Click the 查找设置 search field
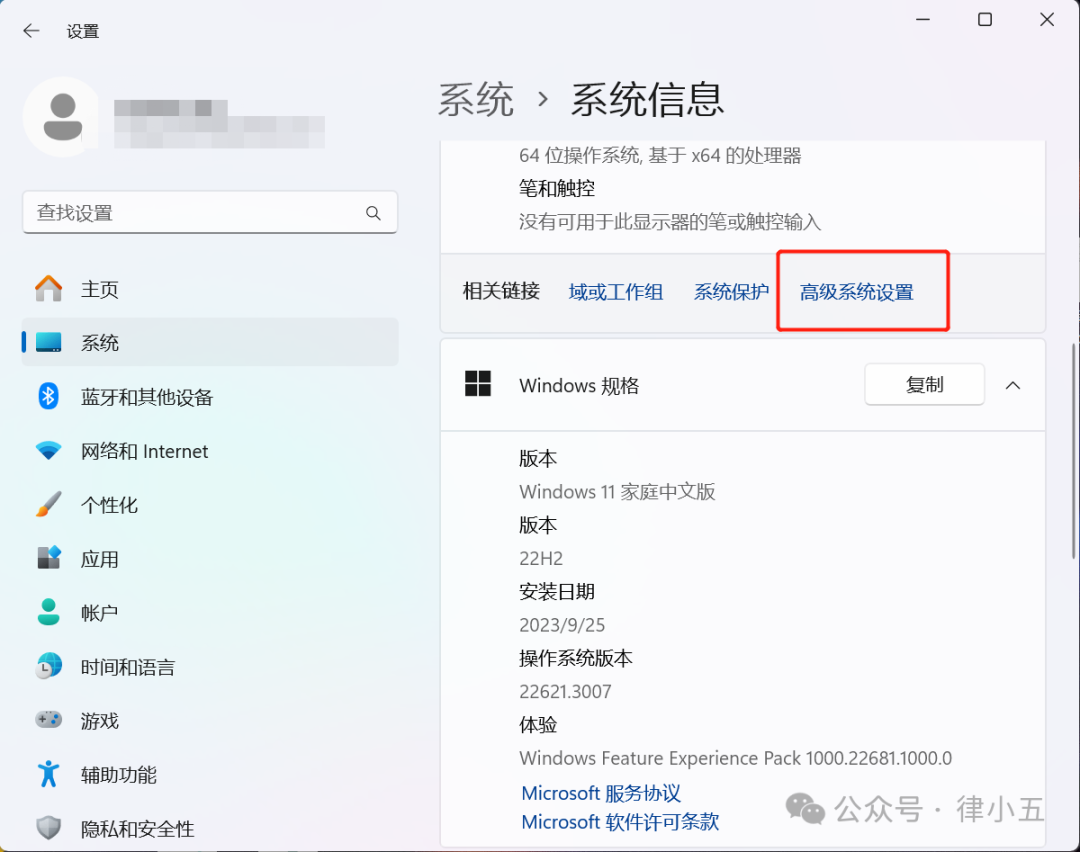This screenshot has width=1080, height=852. [x=210, y=212]
